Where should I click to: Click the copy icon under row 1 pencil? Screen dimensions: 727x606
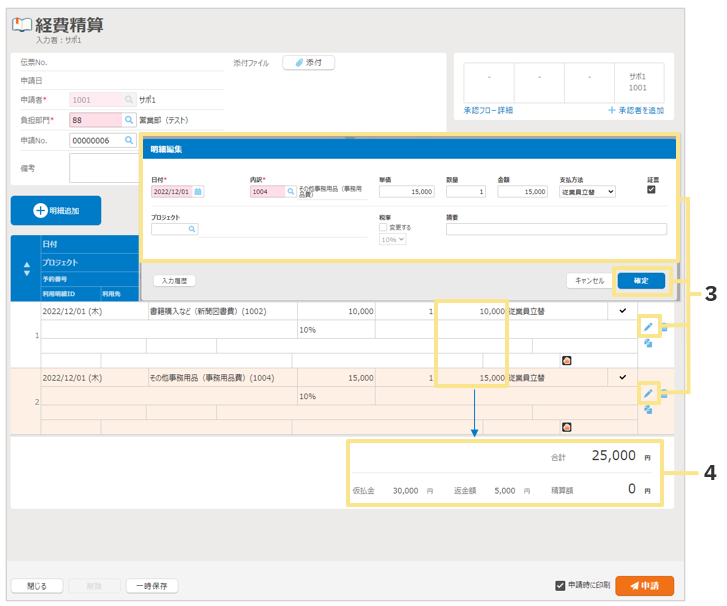648,343
